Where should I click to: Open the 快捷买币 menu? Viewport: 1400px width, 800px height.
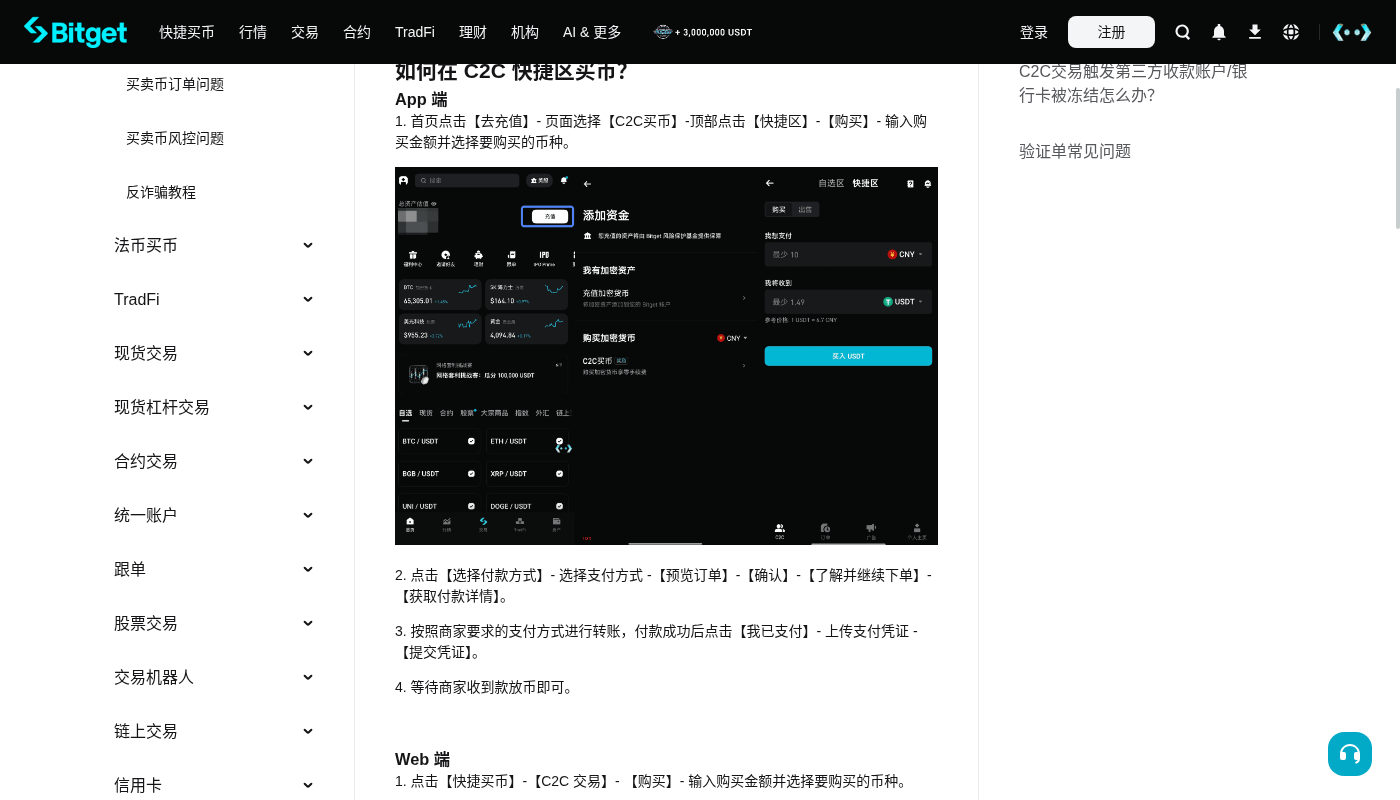(x=187, y=32)
